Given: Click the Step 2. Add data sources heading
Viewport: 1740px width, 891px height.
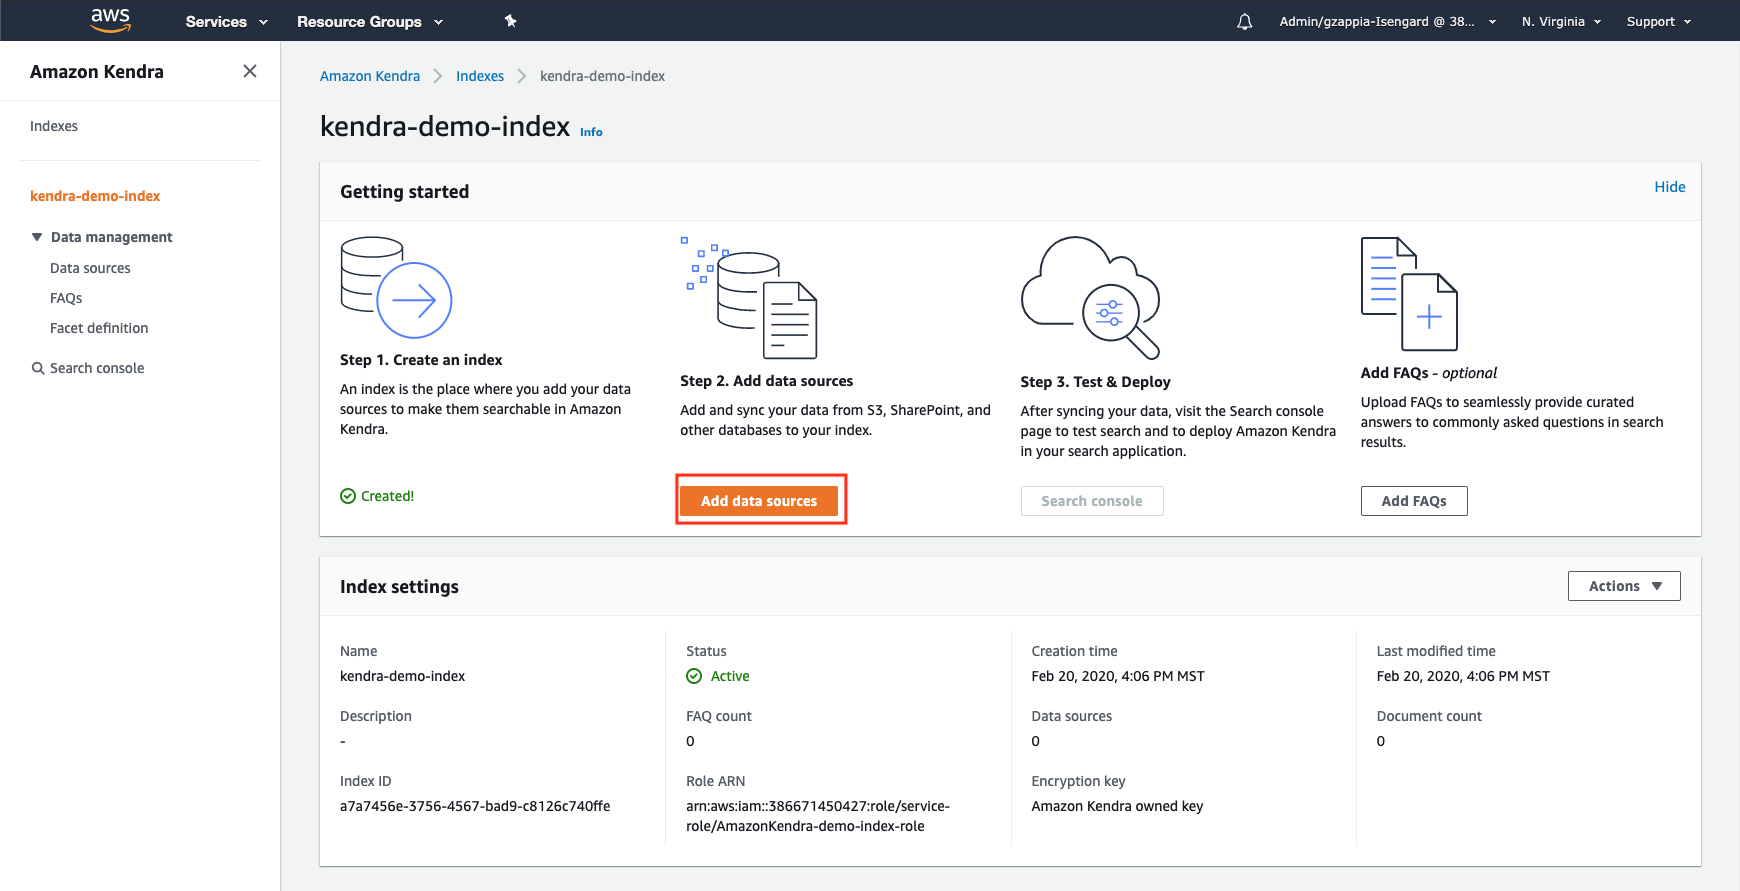Looking at the screenshot, I should 767,381.
